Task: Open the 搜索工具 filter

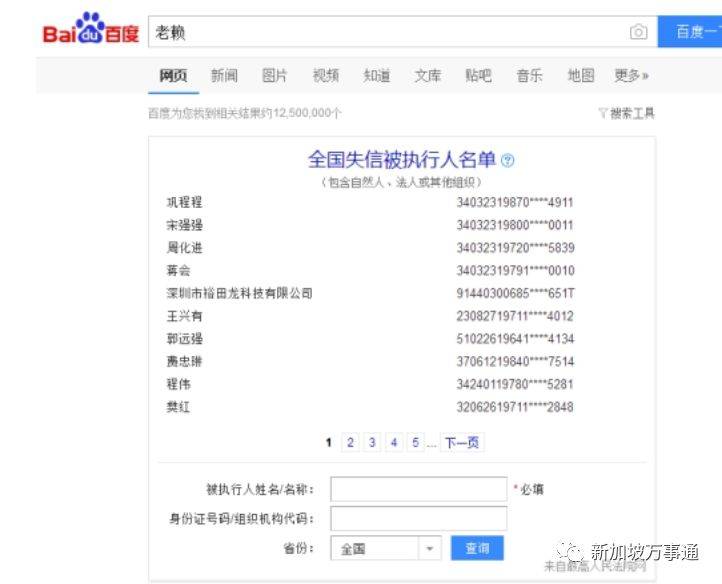Action: tap(626, 113)
